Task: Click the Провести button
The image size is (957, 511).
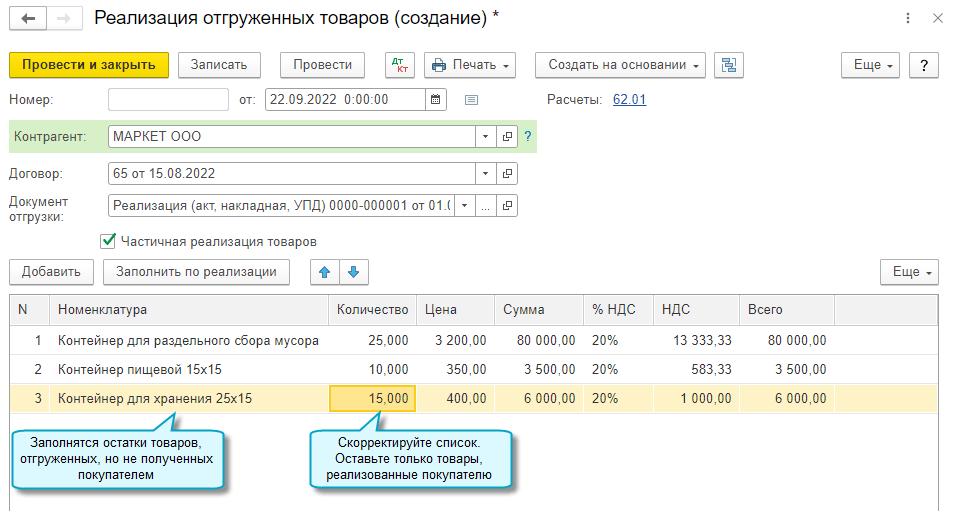Action: click(322, 65)
